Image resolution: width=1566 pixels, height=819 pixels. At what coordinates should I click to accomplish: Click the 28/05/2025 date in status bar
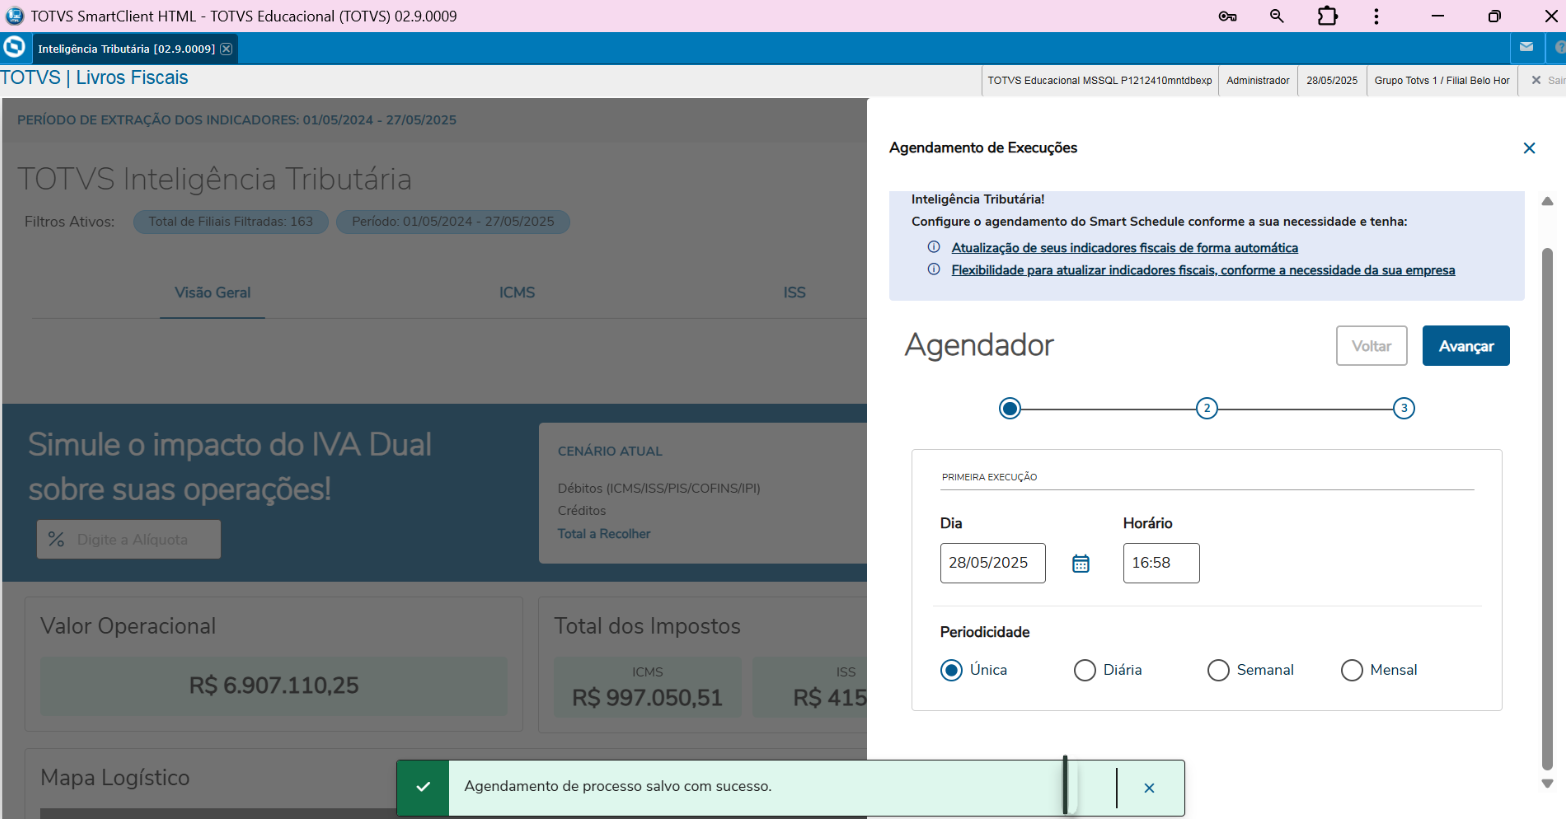point(1332,80)
